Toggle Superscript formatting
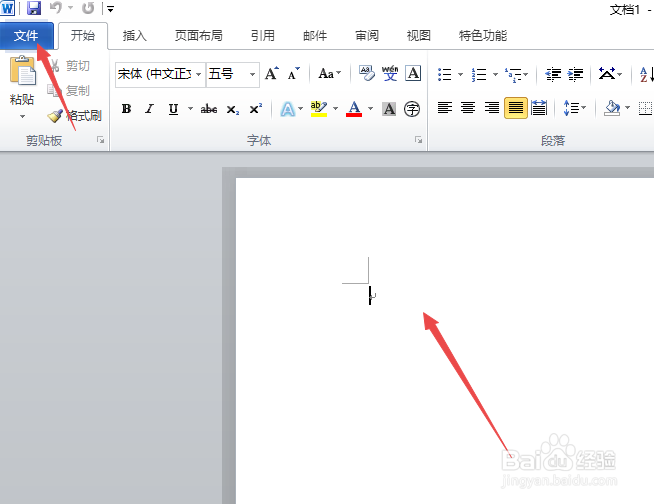 pyautogui.click(x=255, y=109)
